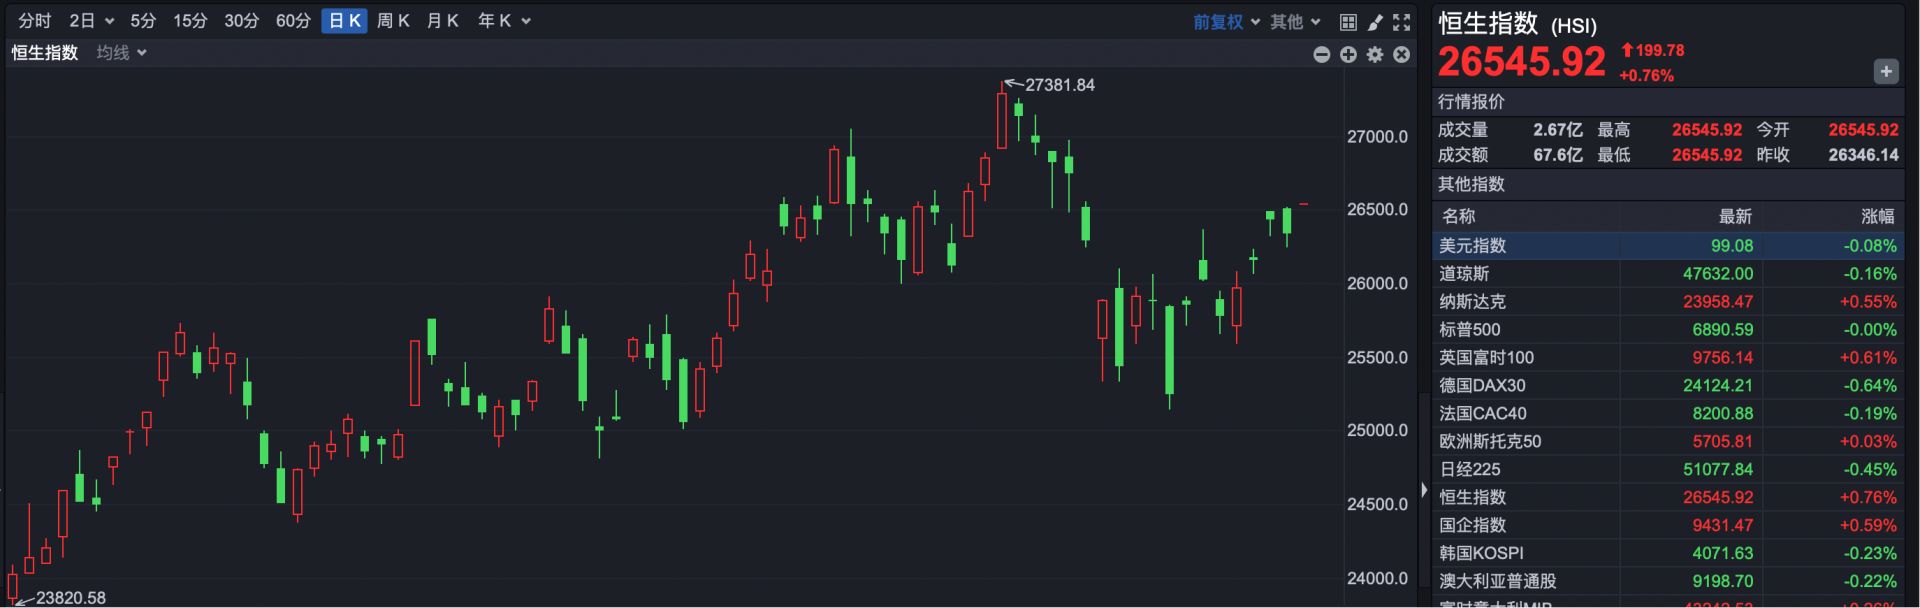Screen dimensions: 1920x608
Task: Expand the 均线 indicator dropdown
Action: tap(121, 53)
